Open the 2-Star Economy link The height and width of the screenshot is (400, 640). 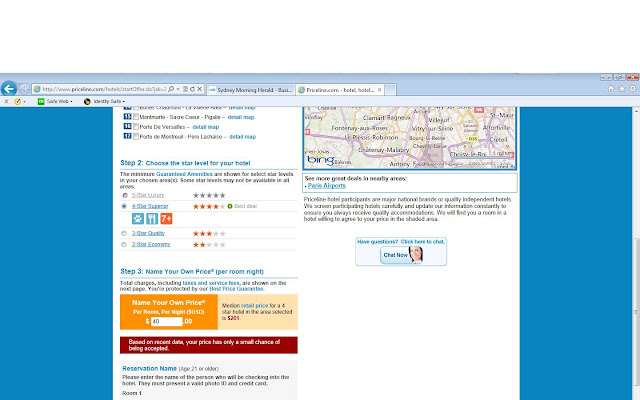click(151, 244)
